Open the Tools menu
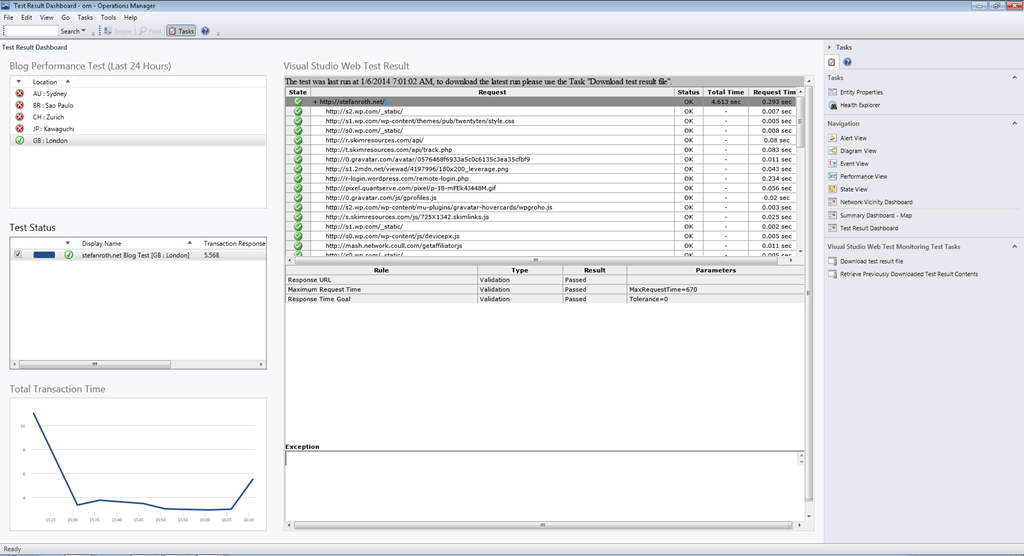The height and width of the screenshot is (556, 1024). [108, 18]
